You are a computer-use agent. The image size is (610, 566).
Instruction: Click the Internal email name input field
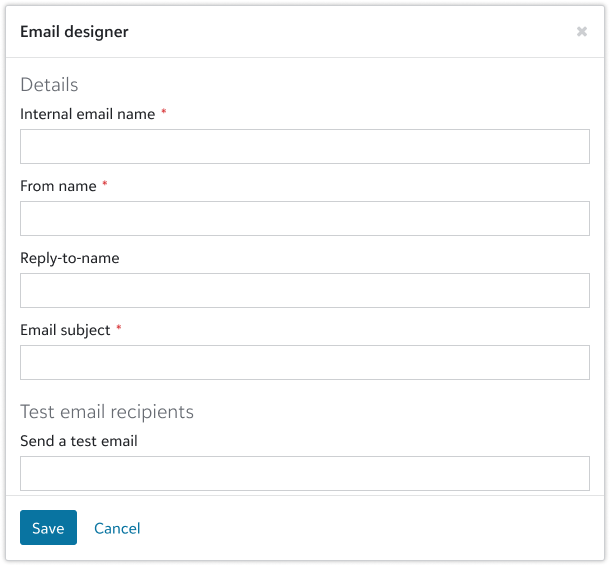pyautogui.click(x=305, y=147)
